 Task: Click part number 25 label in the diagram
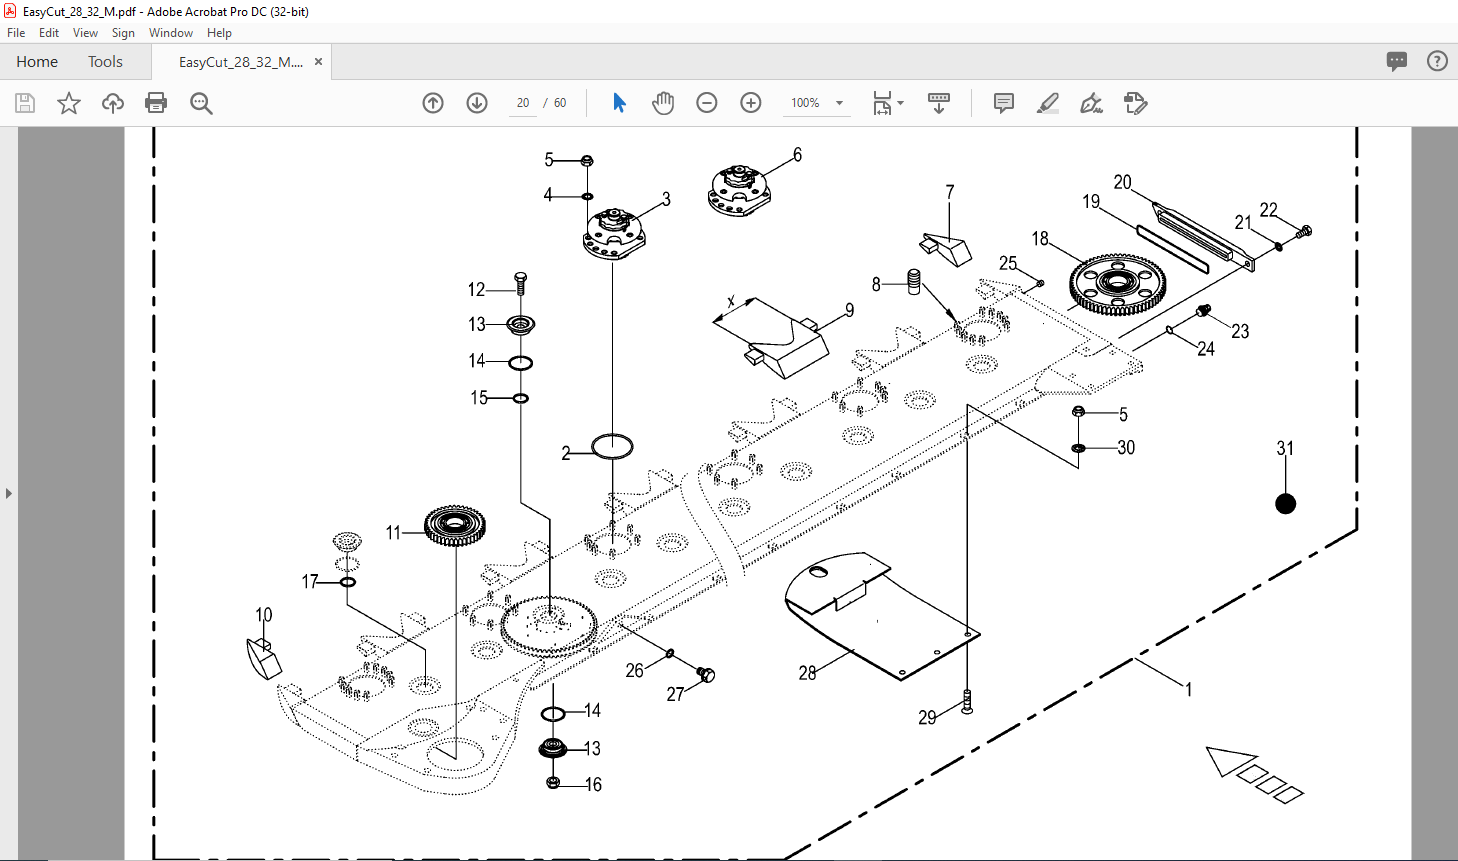1008,263
